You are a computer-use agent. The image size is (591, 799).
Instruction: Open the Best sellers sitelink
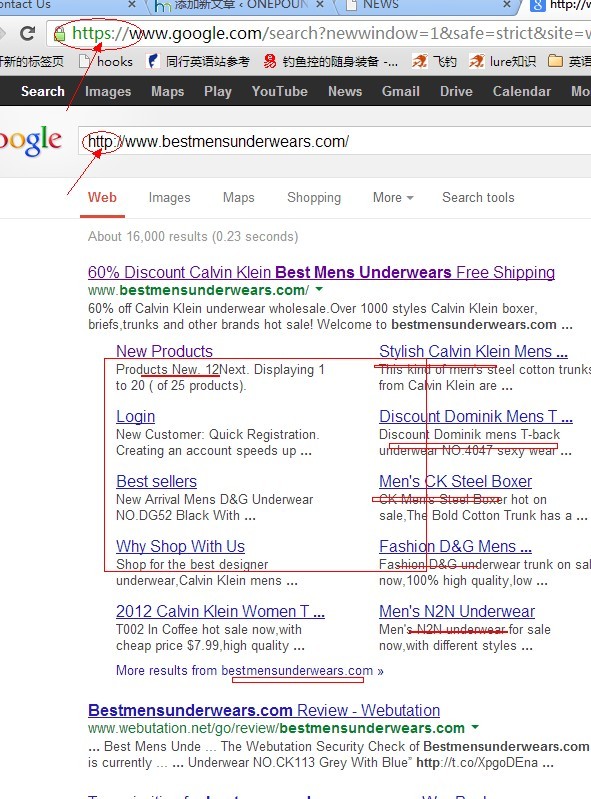click(x=156, y=482)
